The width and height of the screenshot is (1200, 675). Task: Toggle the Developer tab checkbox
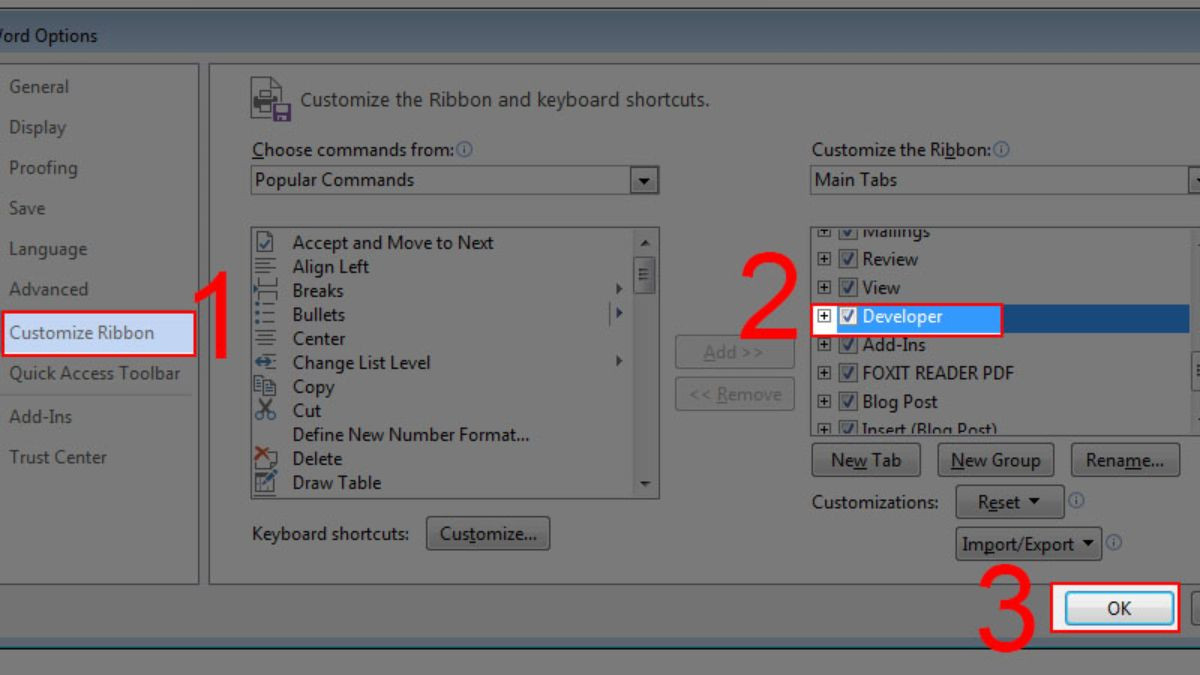coord(847,316)
